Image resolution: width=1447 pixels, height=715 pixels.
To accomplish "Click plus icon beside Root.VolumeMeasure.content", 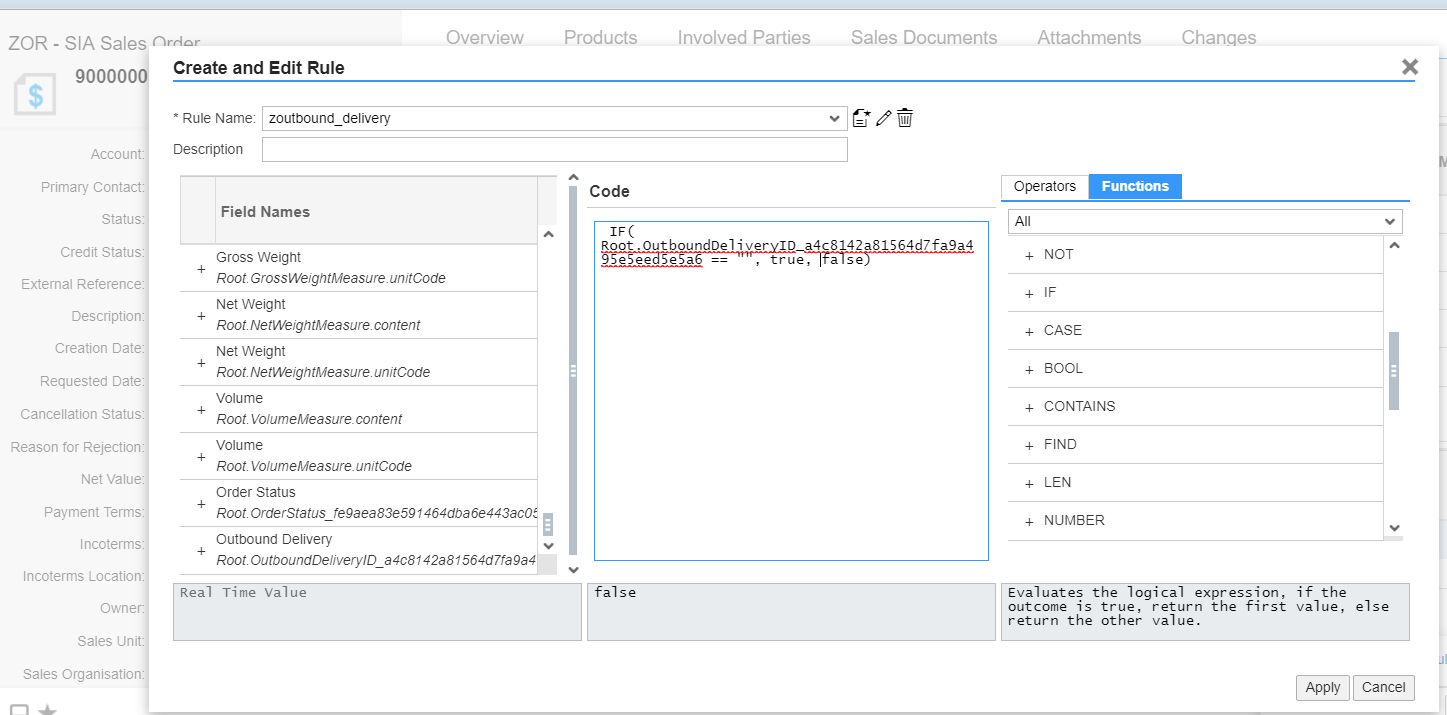I will pos(201,410).
